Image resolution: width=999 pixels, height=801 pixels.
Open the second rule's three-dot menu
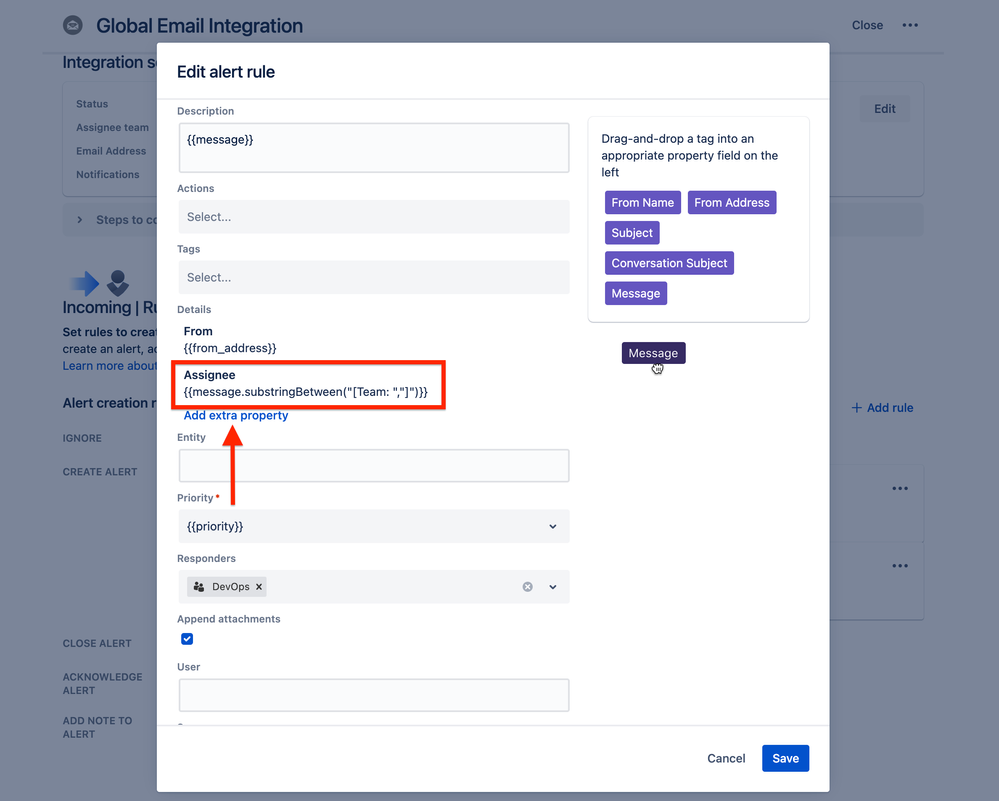(900, 566)
